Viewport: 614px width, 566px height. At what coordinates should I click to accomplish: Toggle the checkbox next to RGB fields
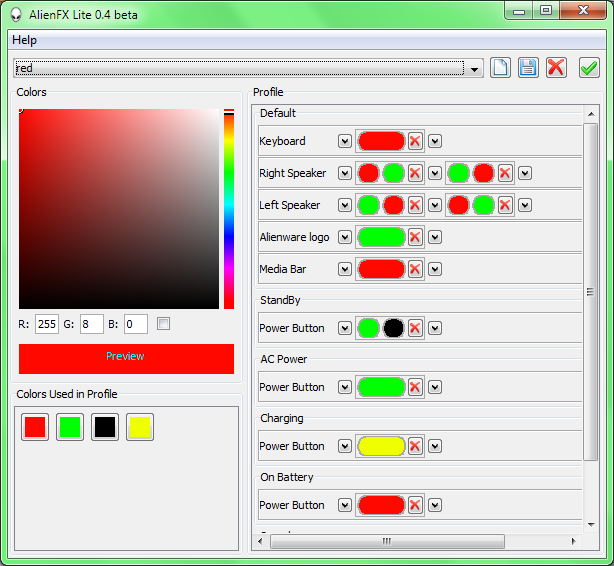click(163, 324)
